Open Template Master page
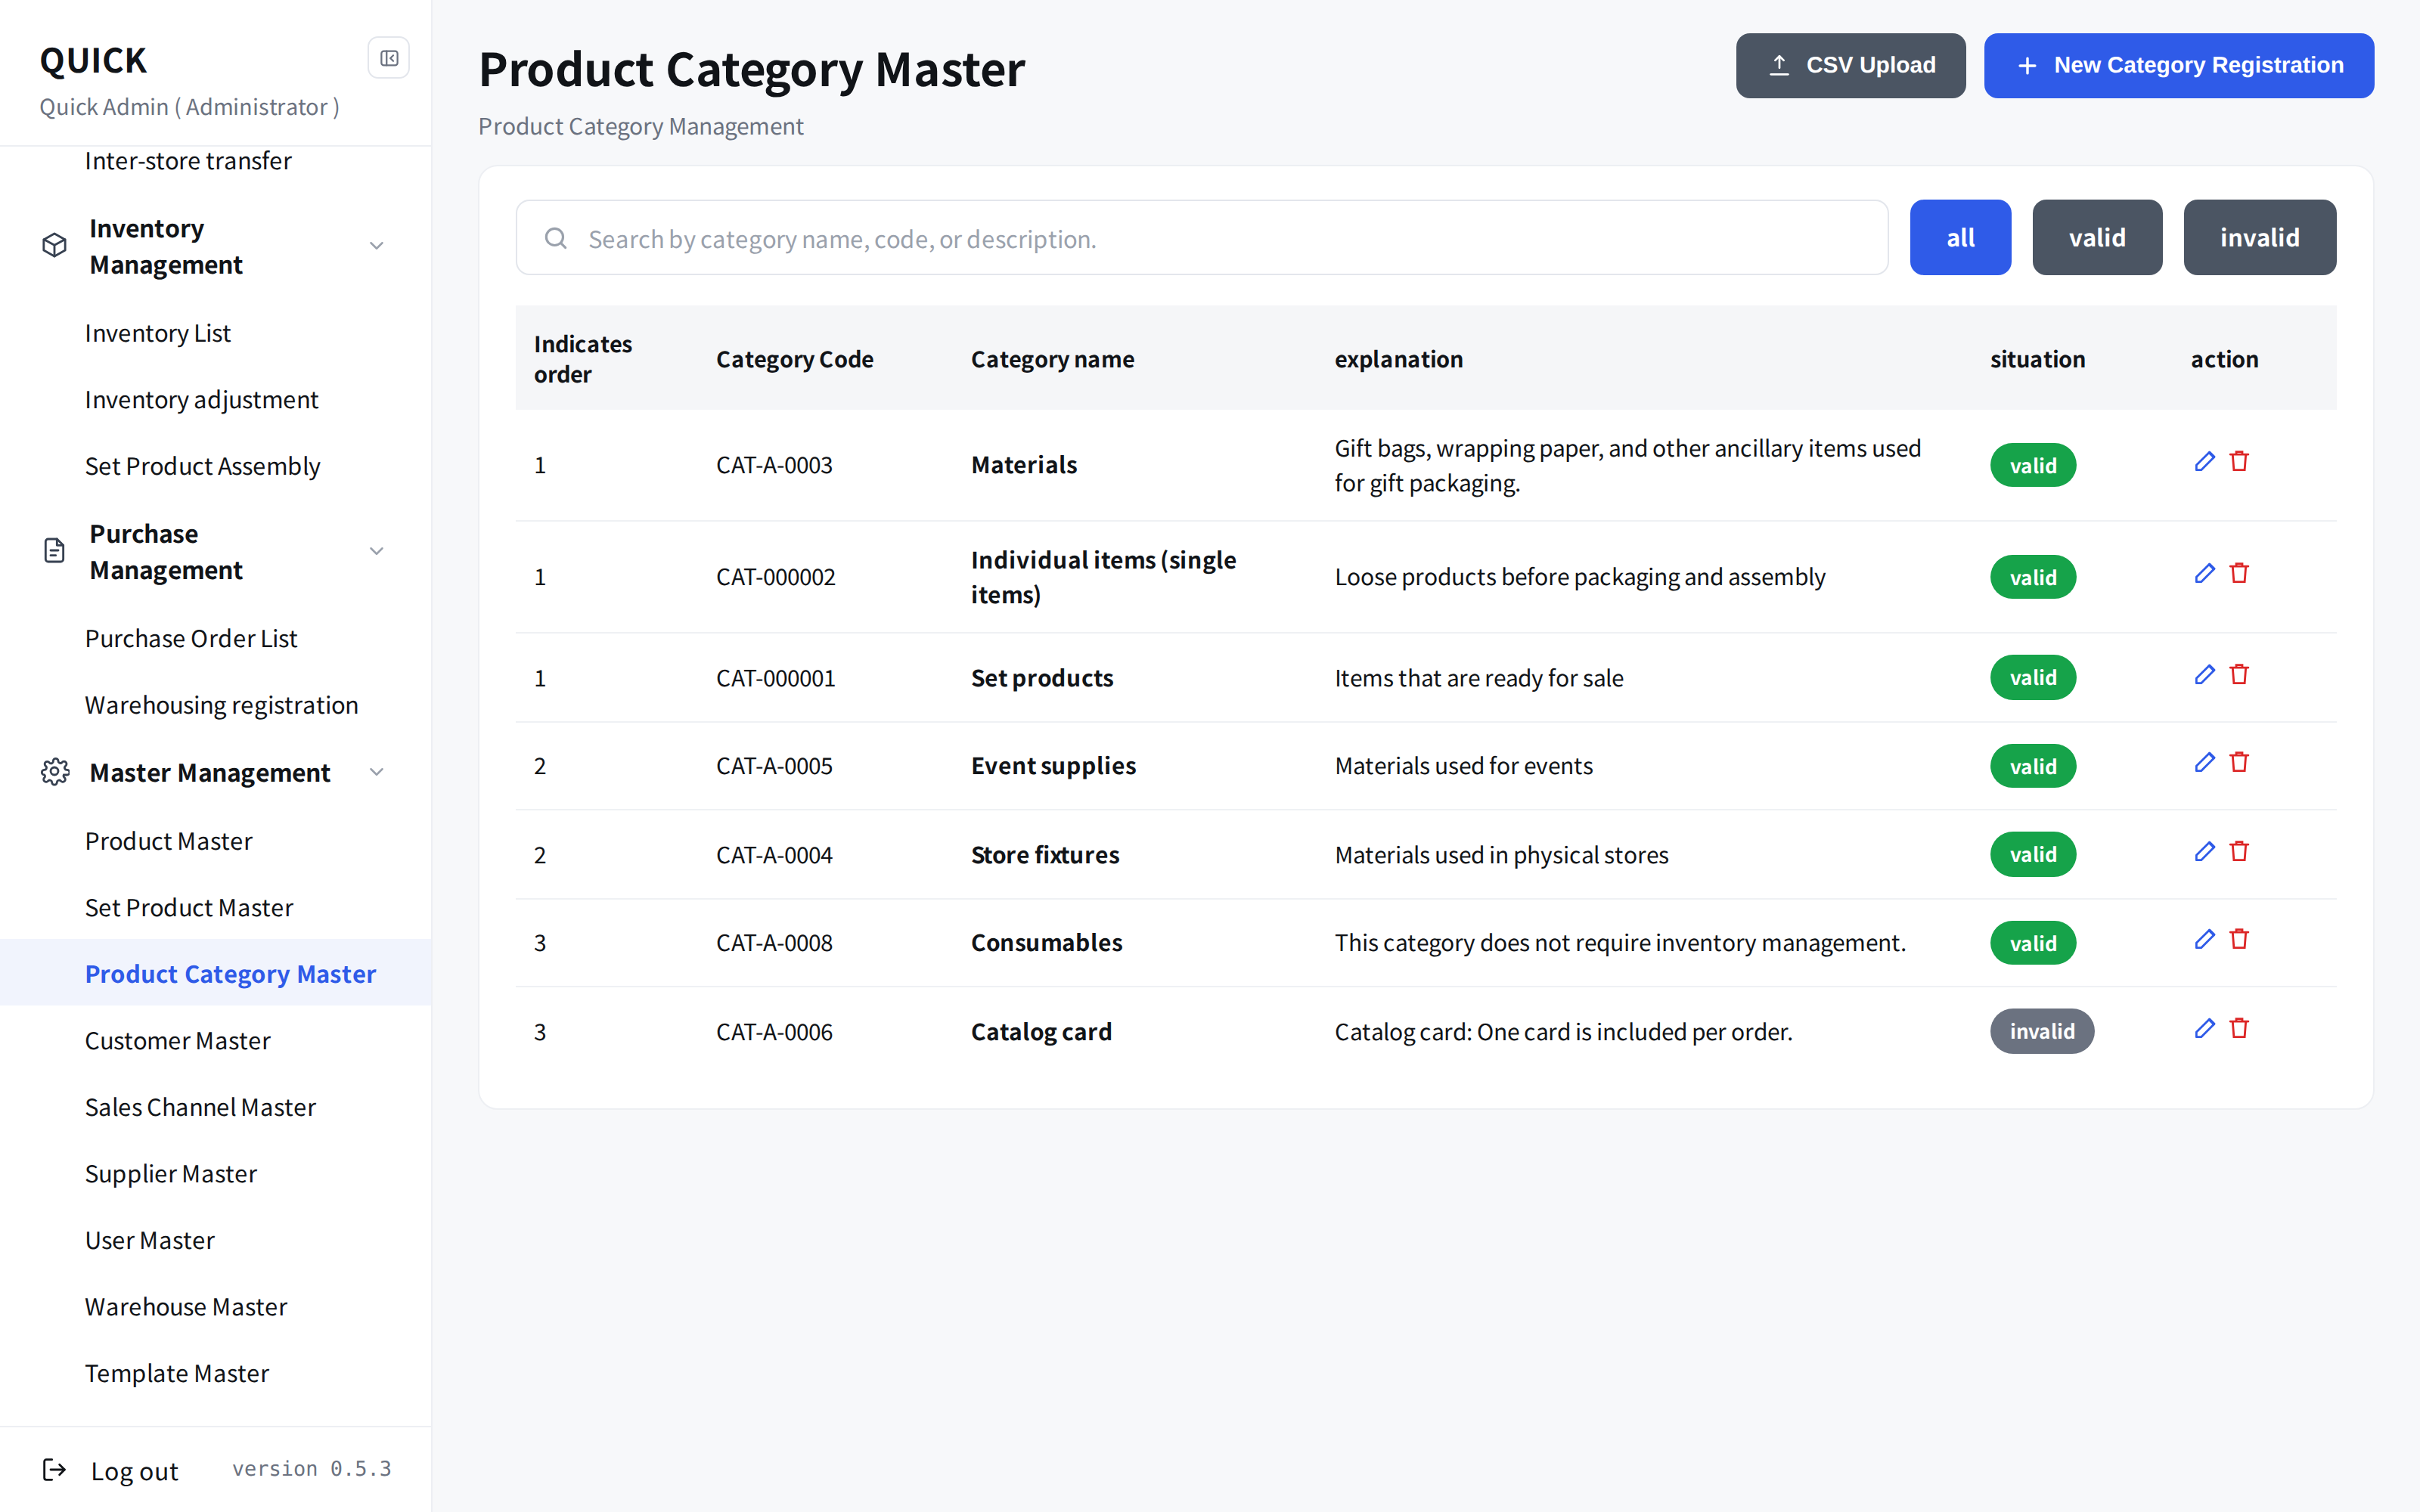Viewport: 2420px width, 1512px height. [x=177, y=1373]
